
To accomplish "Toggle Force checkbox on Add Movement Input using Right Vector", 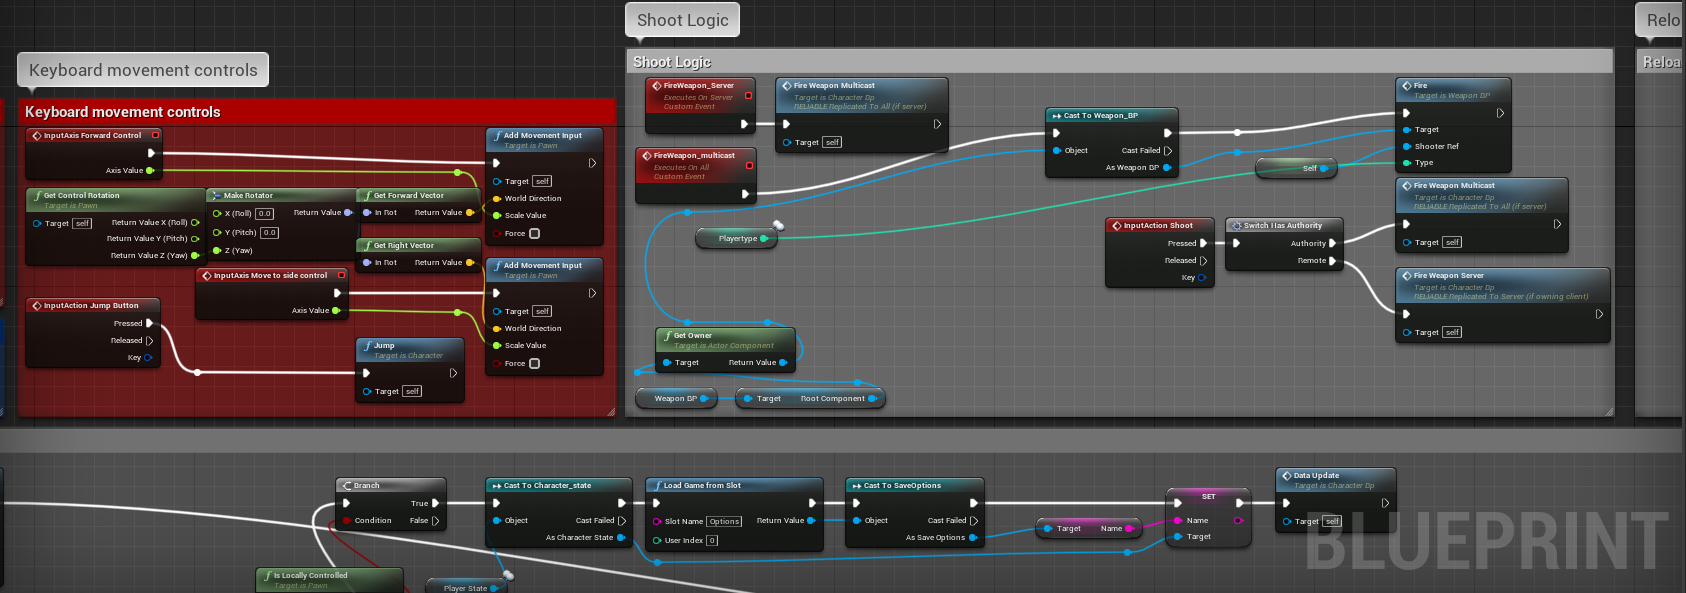I will point(534,363).
